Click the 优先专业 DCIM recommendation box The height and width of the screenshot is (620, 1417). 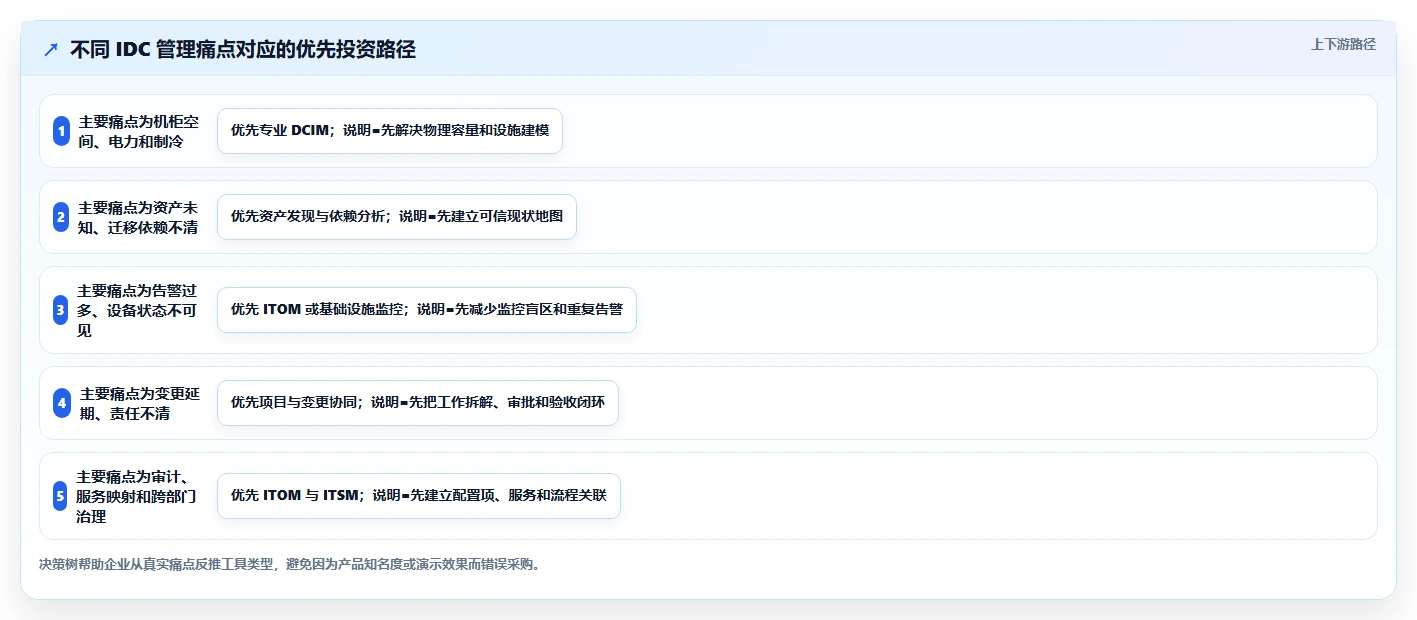[390, 131]
